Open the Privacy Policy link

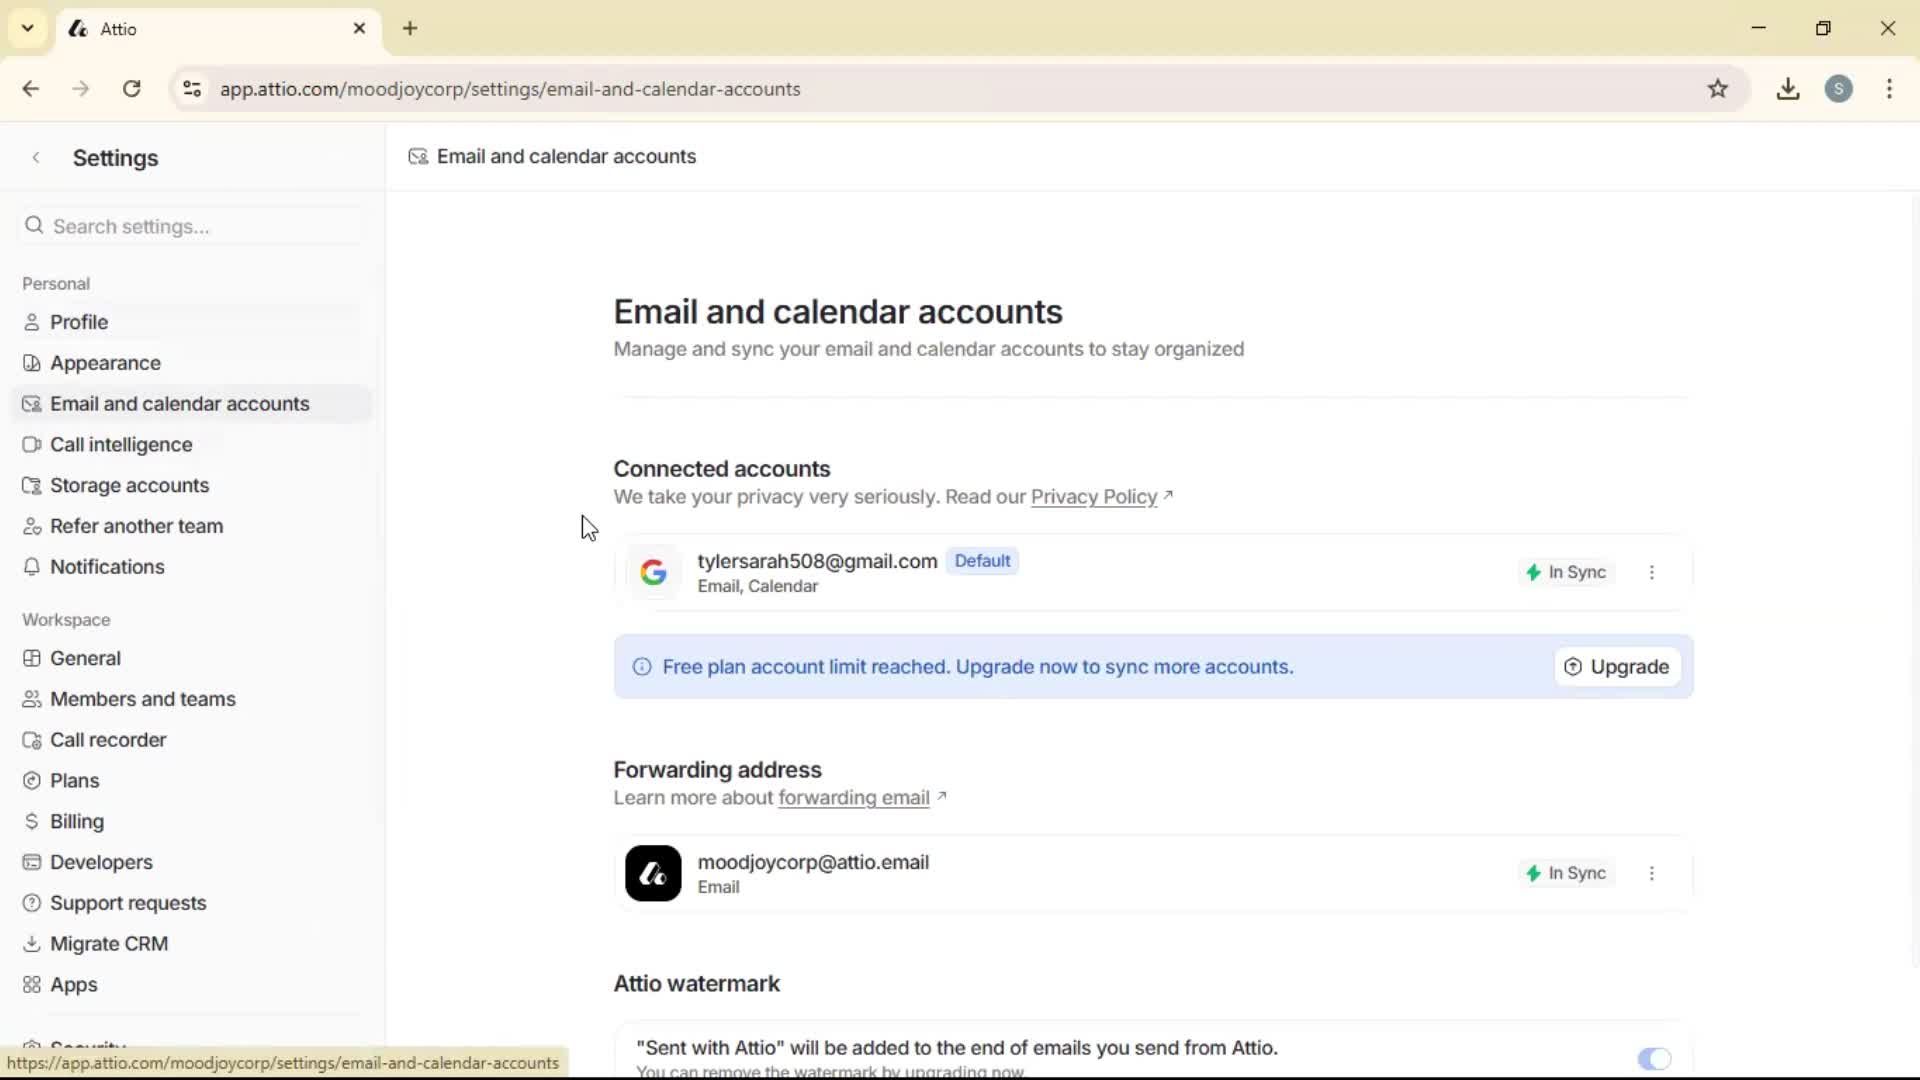(x=1094, y=497)
